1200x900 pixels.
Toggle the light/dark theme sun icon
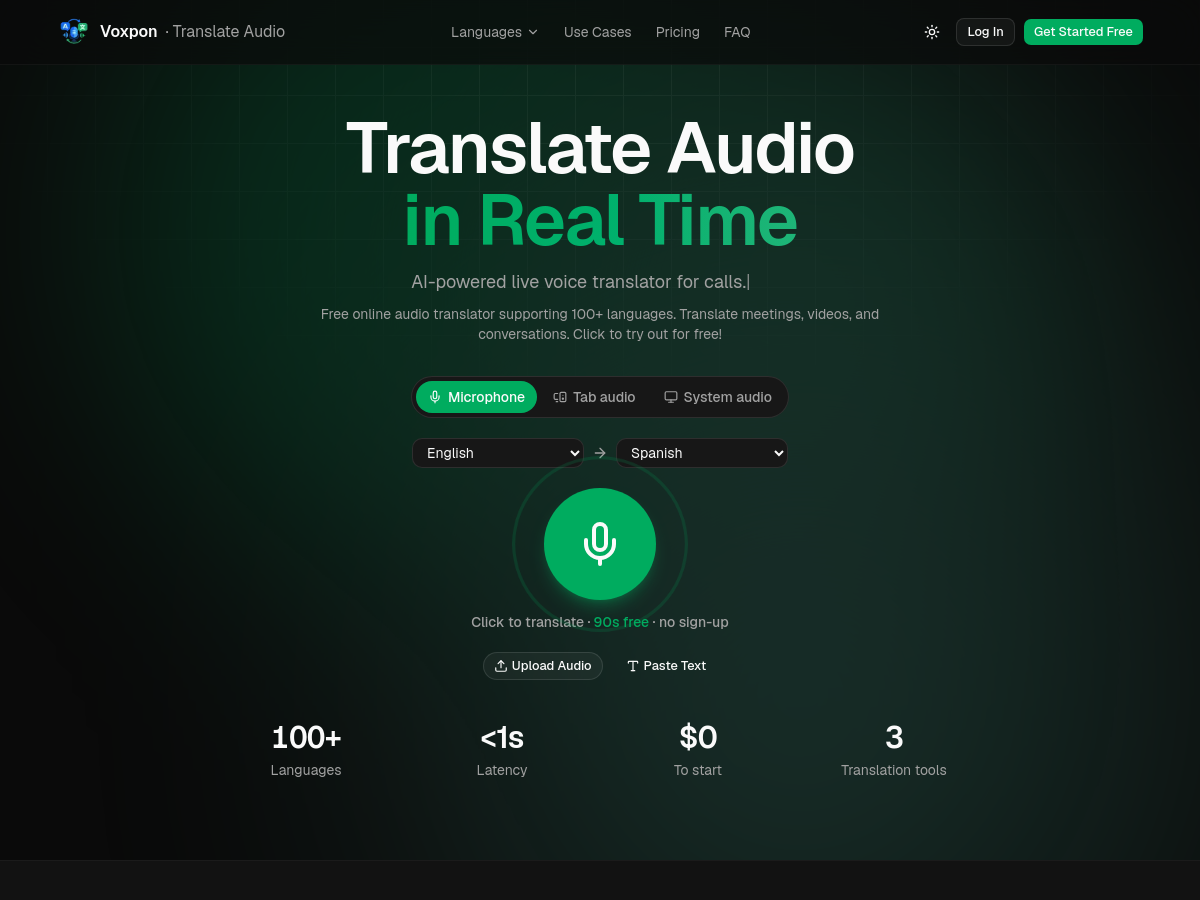932,32
